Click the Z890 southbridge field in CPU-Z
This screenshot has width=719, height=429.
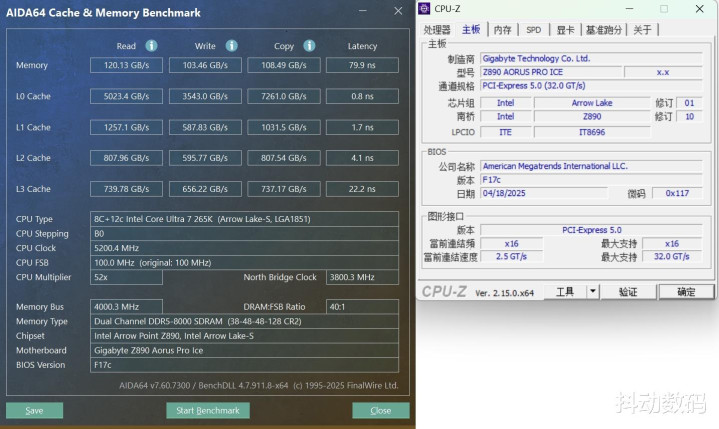[x=592, y=116]
